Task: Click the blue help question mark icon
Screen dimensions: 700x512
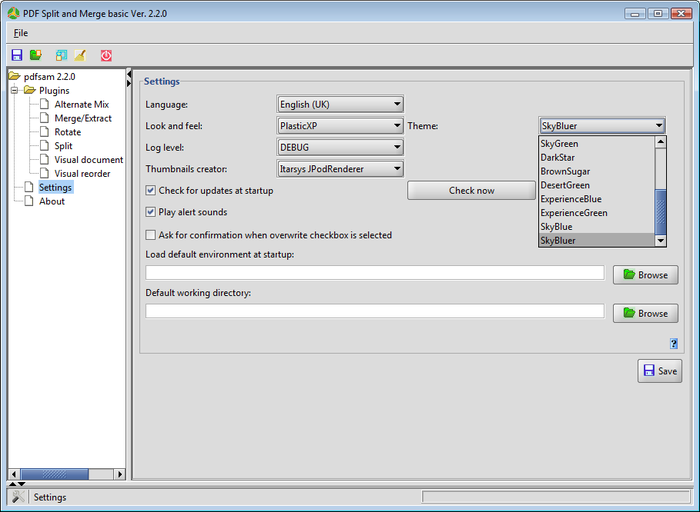Action: 674,343
